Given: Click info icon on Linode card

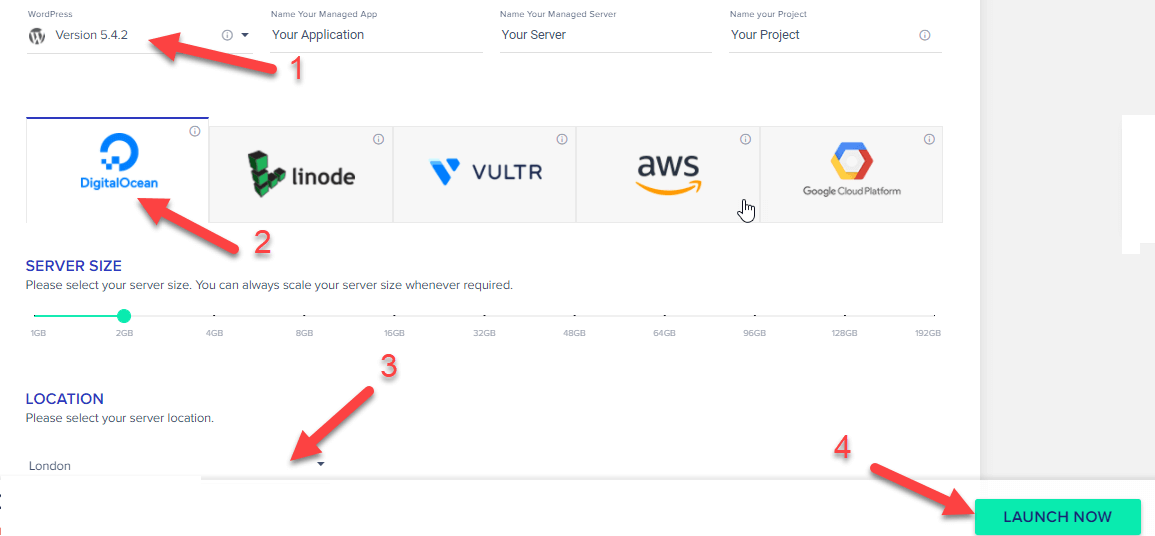Looking at the screenshot, I should click(x=378, y=138).
